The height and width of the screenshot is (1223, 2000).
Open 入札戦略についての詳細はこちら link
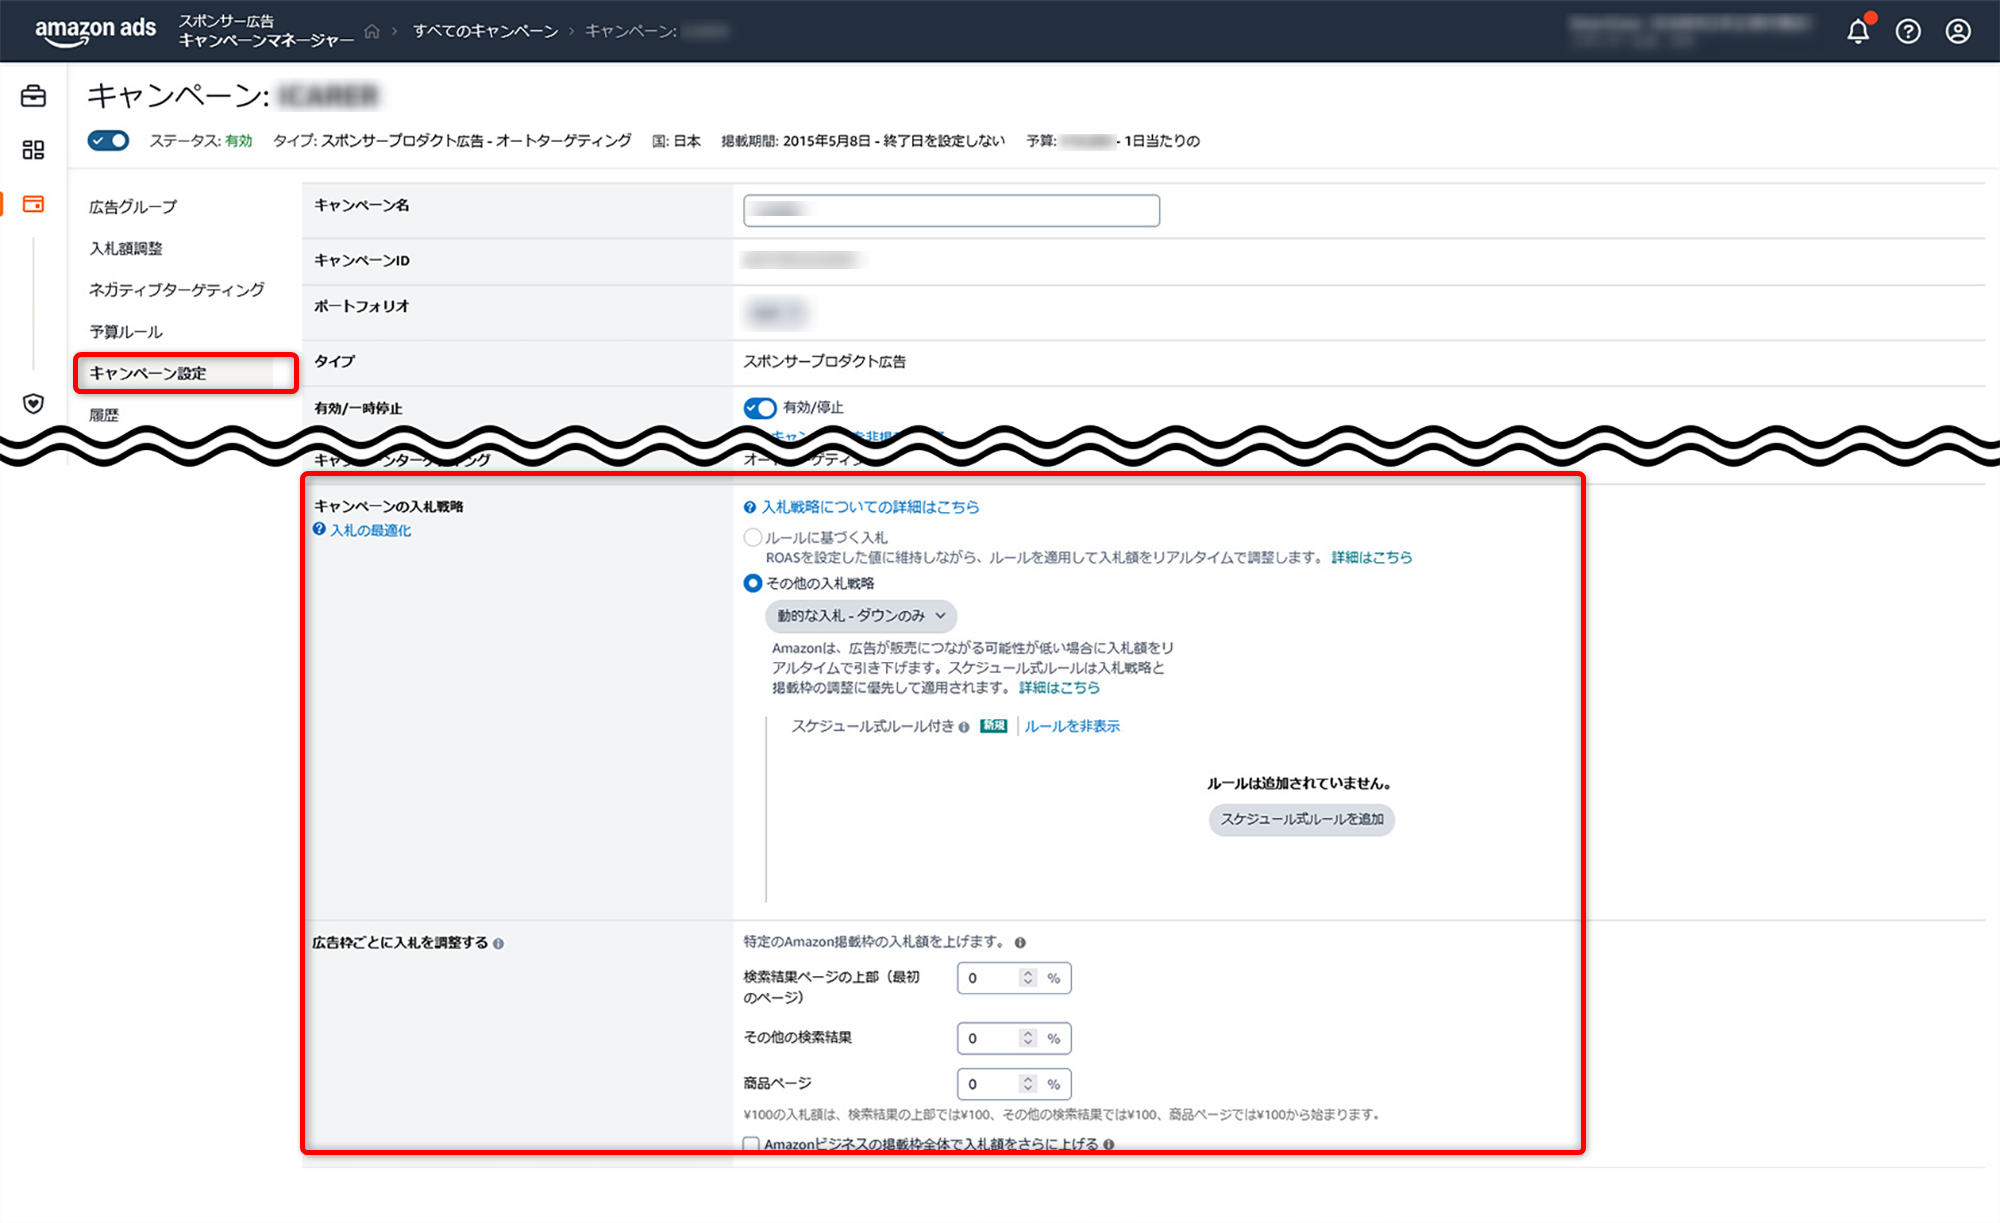coord(871,507)
